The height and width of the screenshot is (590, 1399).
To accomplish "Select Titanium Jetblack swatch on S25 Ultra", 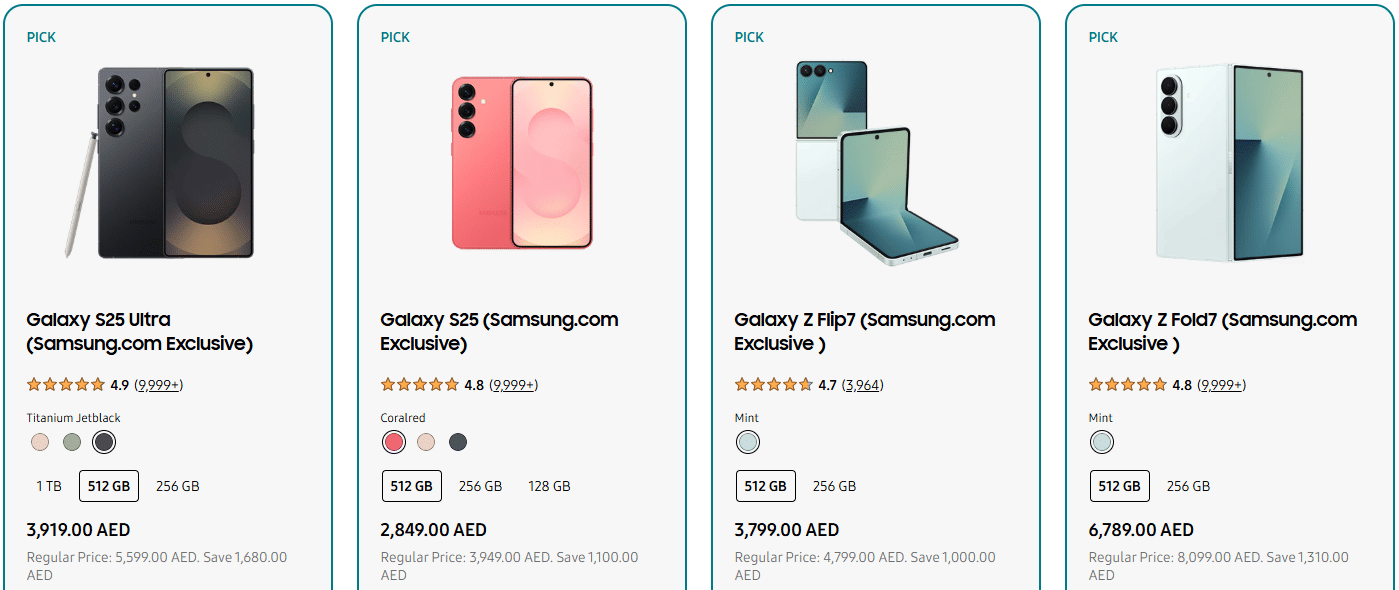I will (x=104, y=442).
